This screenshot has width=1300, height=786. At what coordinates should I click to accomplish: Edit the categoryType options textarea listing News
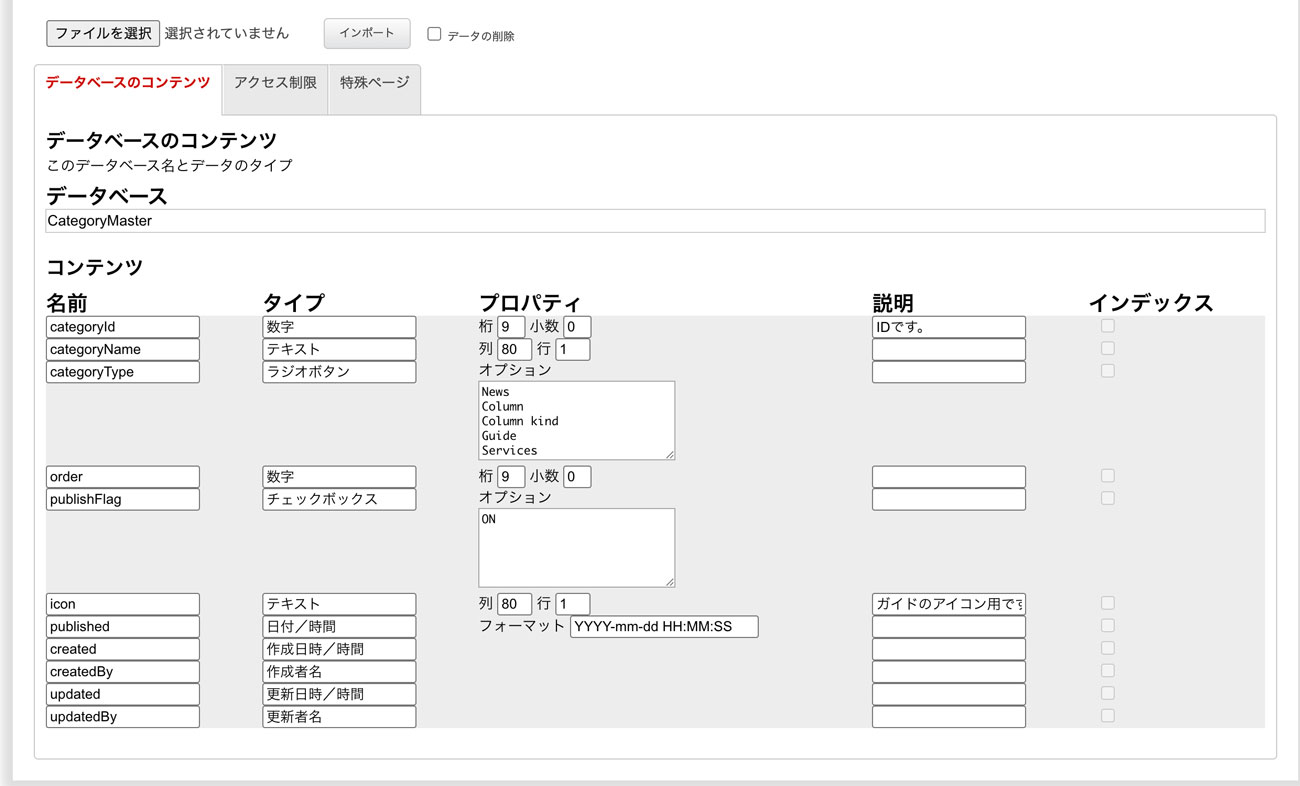point(576,420)
